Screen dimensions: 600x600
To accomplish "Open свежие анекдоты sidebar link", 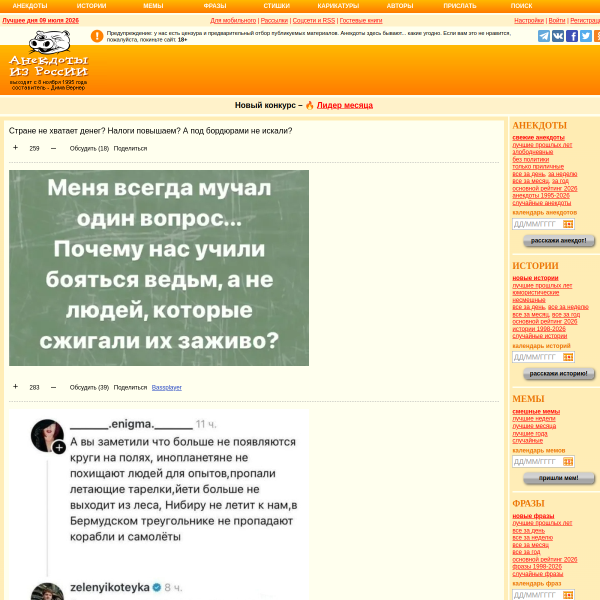I will 538,137.
